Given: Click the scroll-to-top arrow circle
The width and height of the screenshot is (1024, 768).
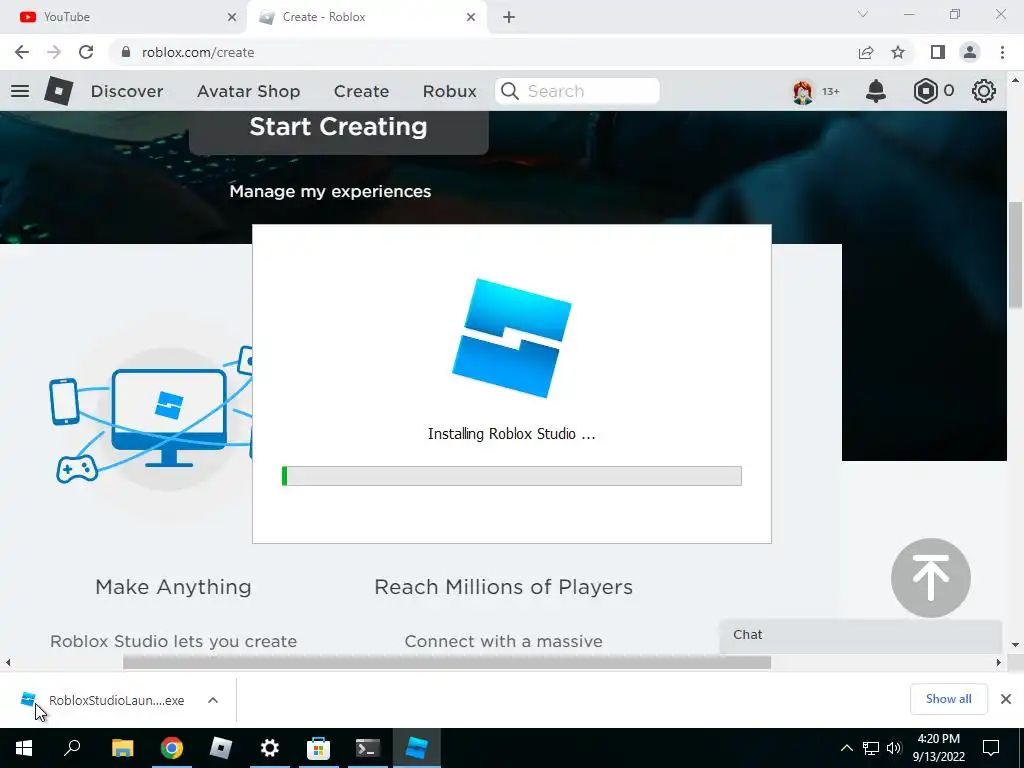Looking at the screenshot, I should [931, 577].
